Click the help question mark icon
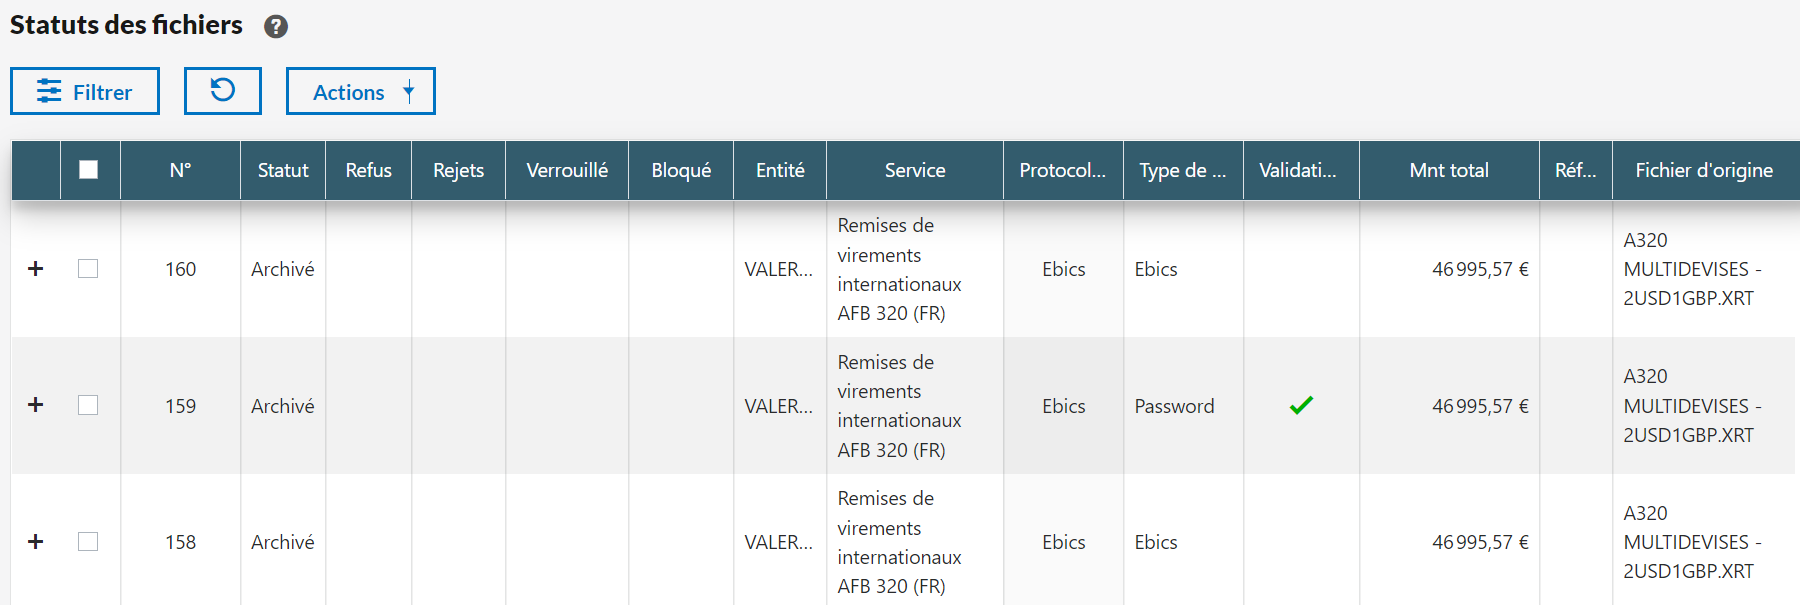 tap(276, 27)
